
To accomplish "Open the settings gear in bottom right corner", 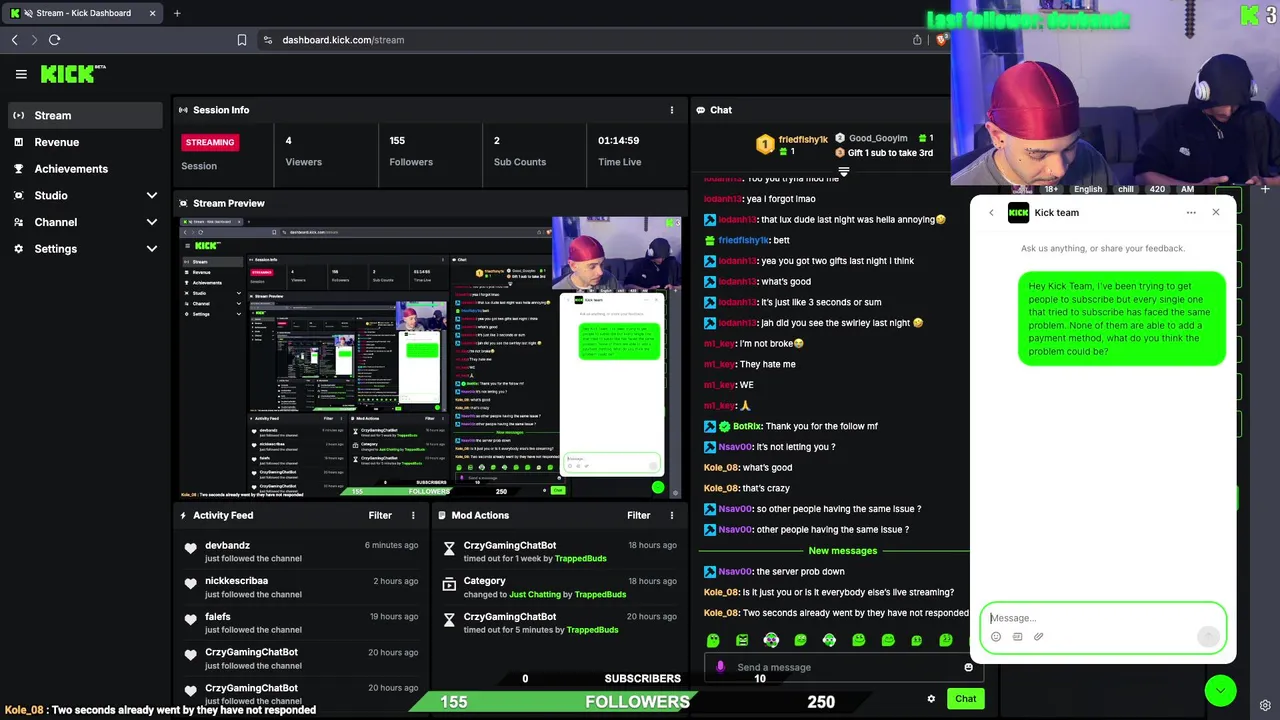I will click(x=1265, y=705).
